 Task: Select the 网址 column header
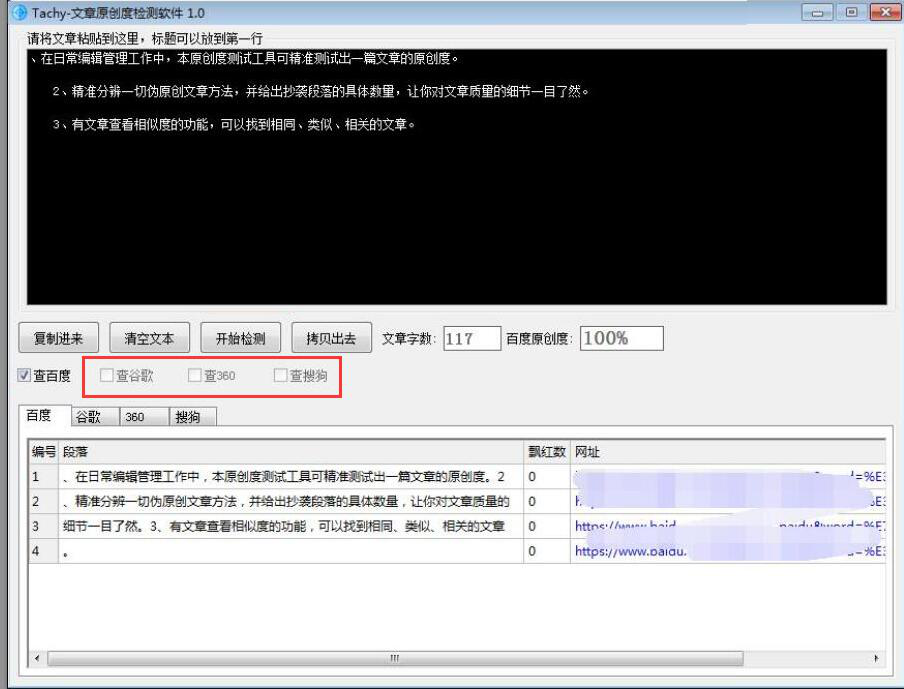pyautogui.click(x=728, y=452)
